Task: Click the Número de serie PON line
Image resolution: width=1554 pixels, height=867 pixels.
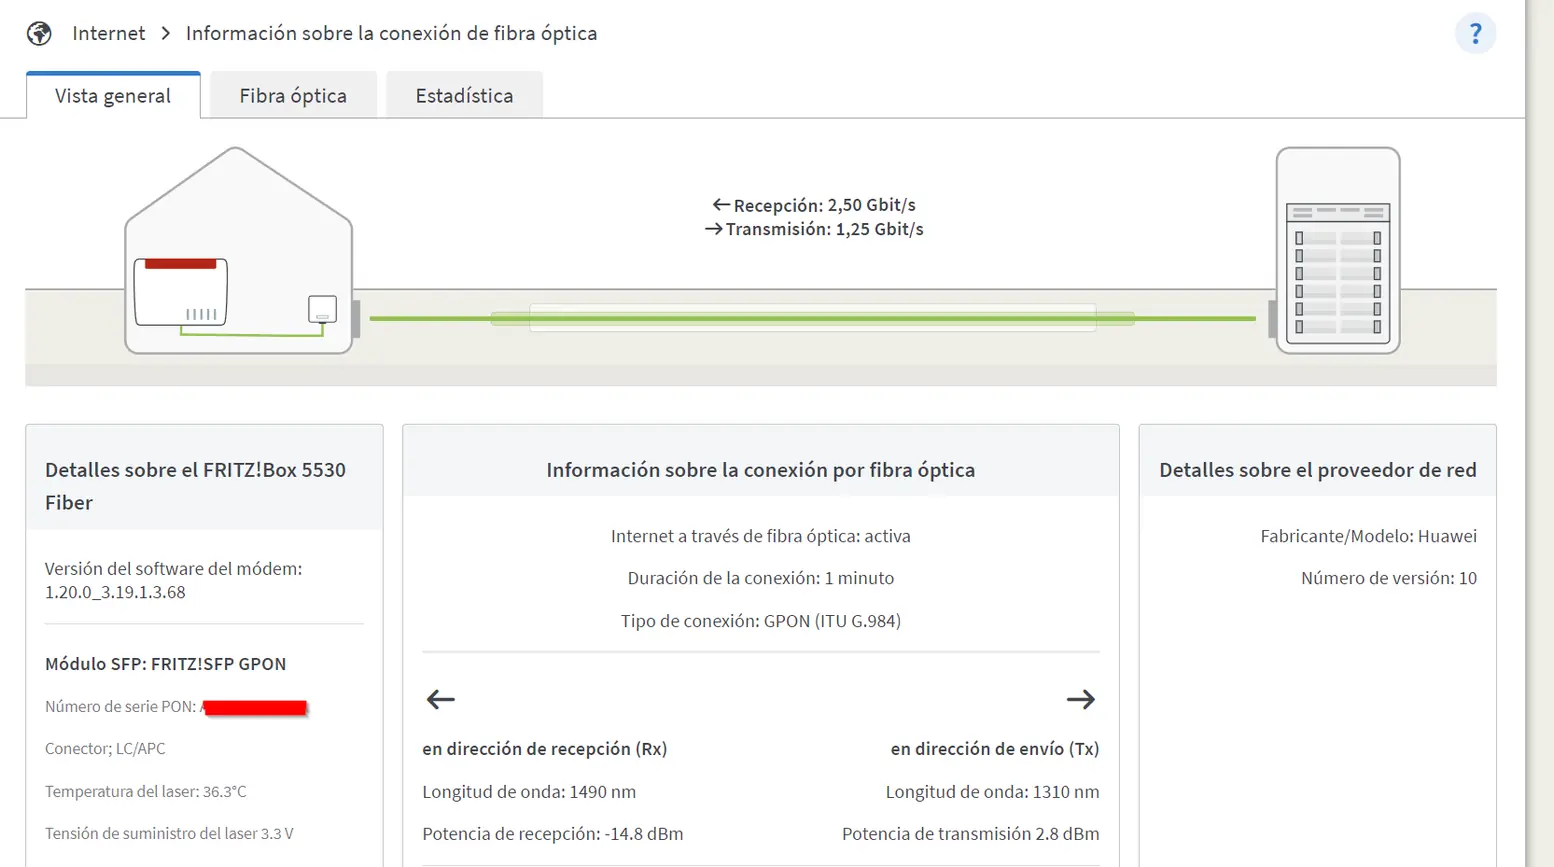Action: tap(176, 707)
